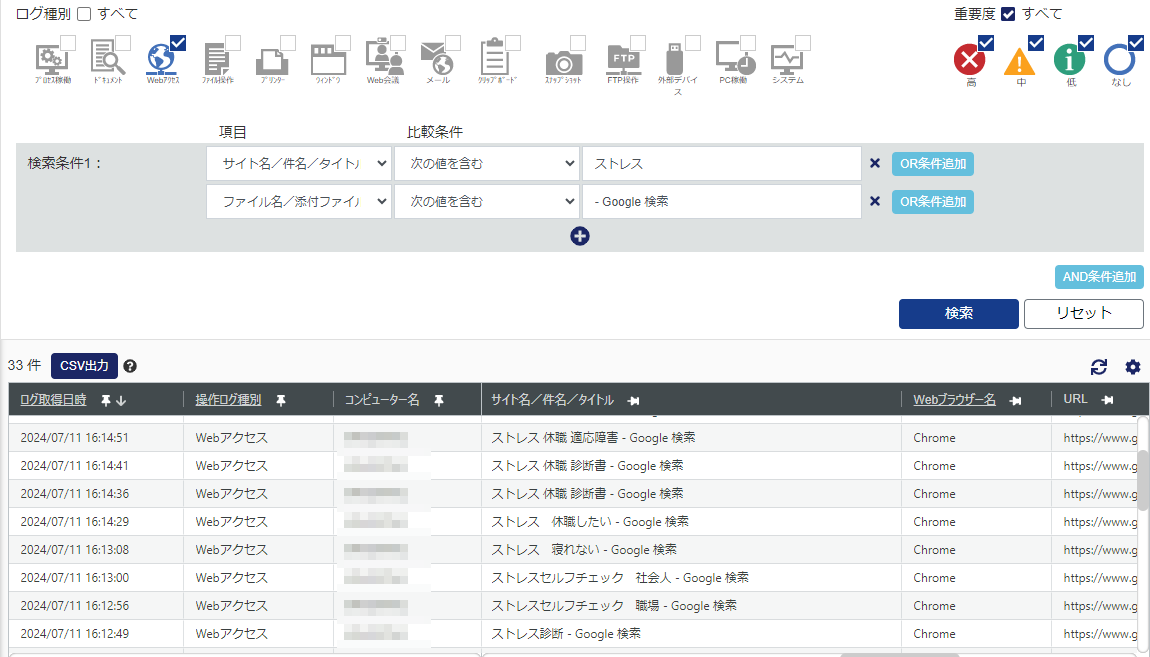Uncheck the なし severity checkbox
The width and height of the screenshot is (1150, 657).
click(1135, 43)
